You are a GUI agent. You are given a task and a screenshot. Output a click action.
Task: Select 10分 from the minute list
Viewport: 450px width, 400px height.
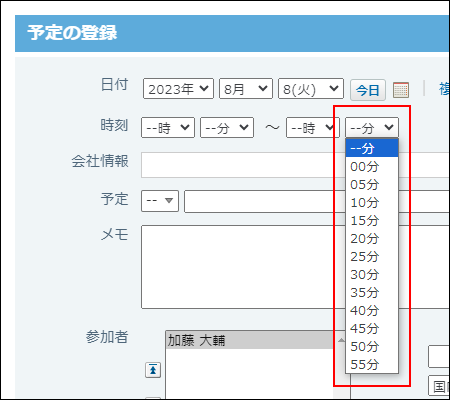[x=372, y=202]
